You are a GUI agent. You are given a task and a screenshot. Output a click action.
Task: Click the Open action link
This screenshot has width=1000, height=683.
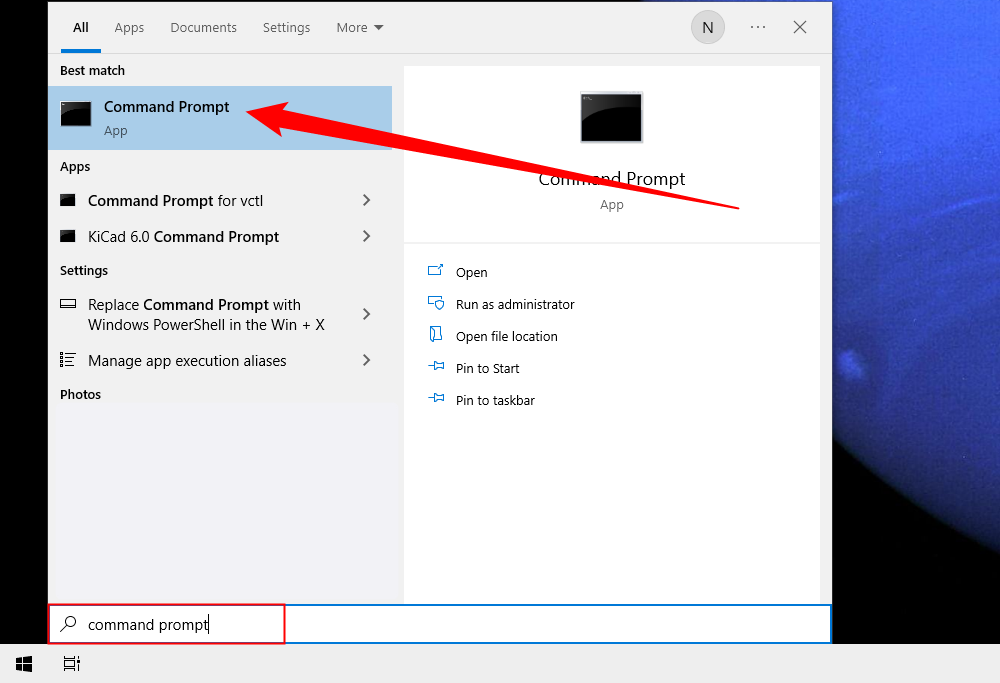pos(471,272)
